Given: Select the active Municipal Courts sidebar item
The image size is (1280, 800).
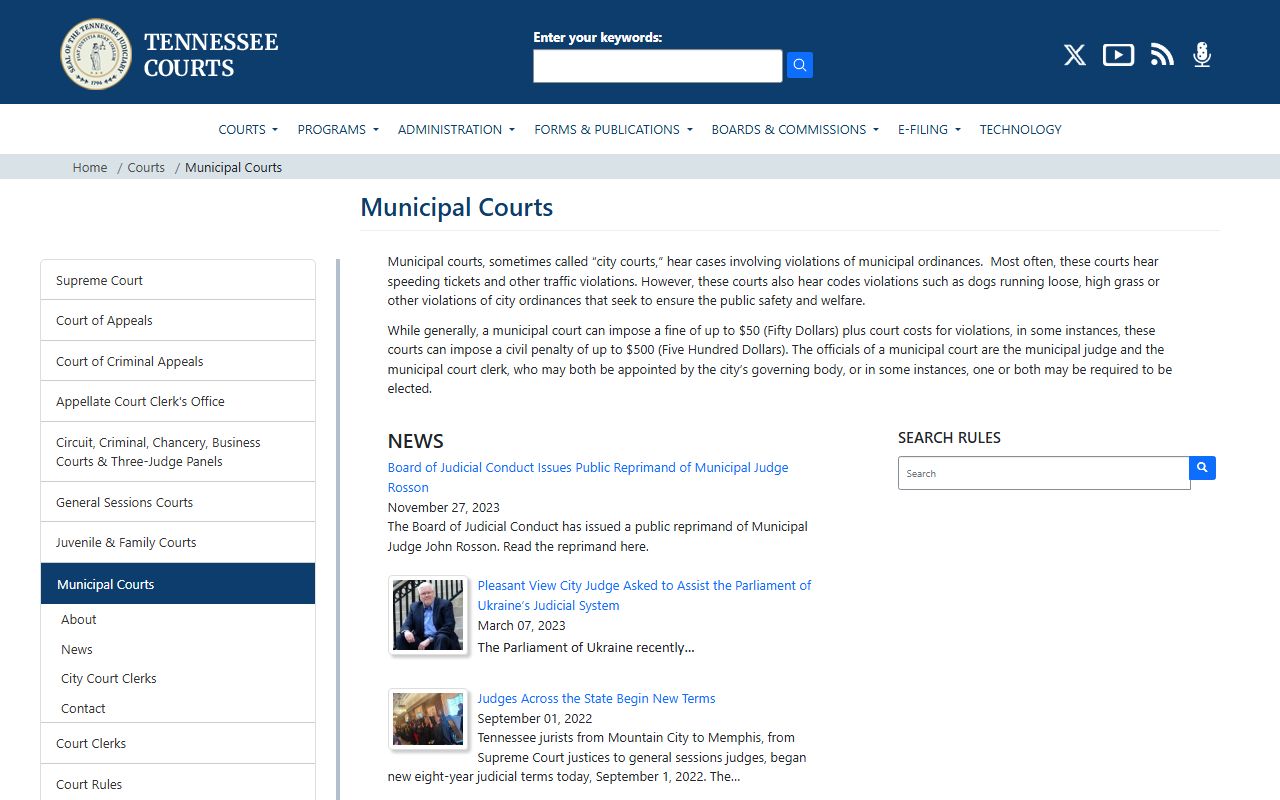Looking at the screenshot, I should (178, 584).
